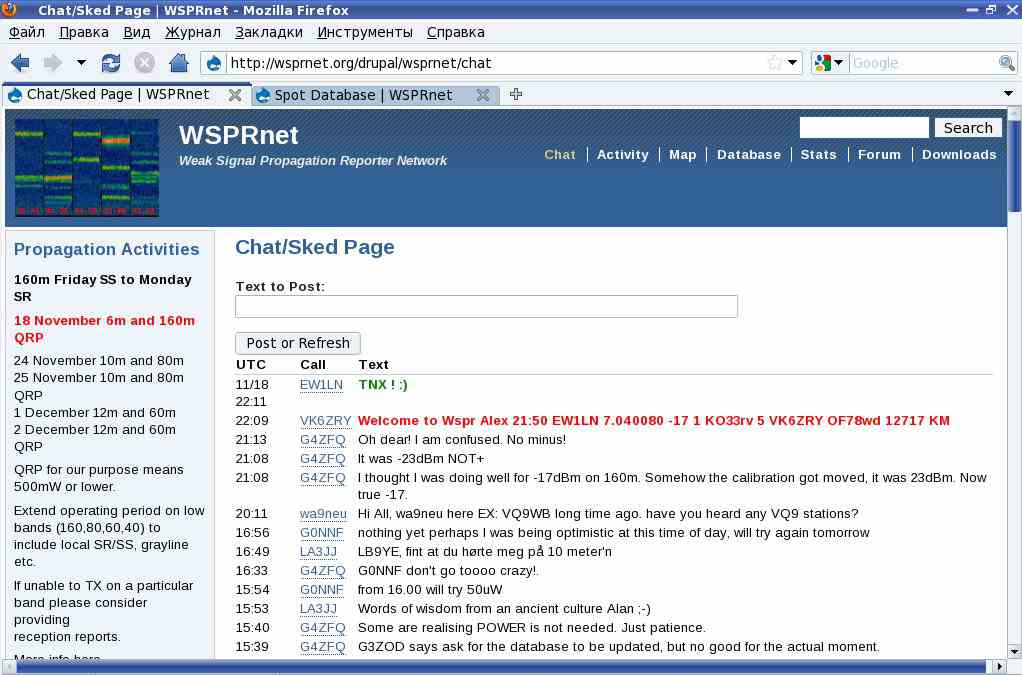Image resolution: width=1022 pixels, height=675 pixels.
Task: Click the Forward navigation arrow
Action: point(52,63)
